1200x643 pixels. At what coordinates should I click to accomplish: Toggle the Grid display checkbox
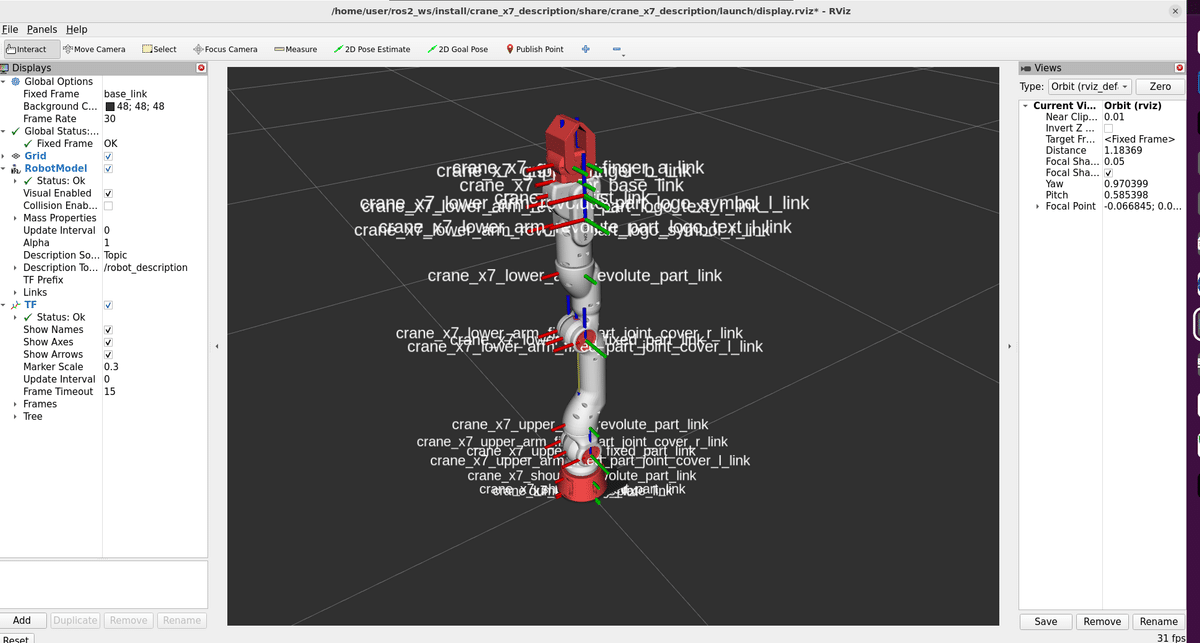(x=108, y=156)
